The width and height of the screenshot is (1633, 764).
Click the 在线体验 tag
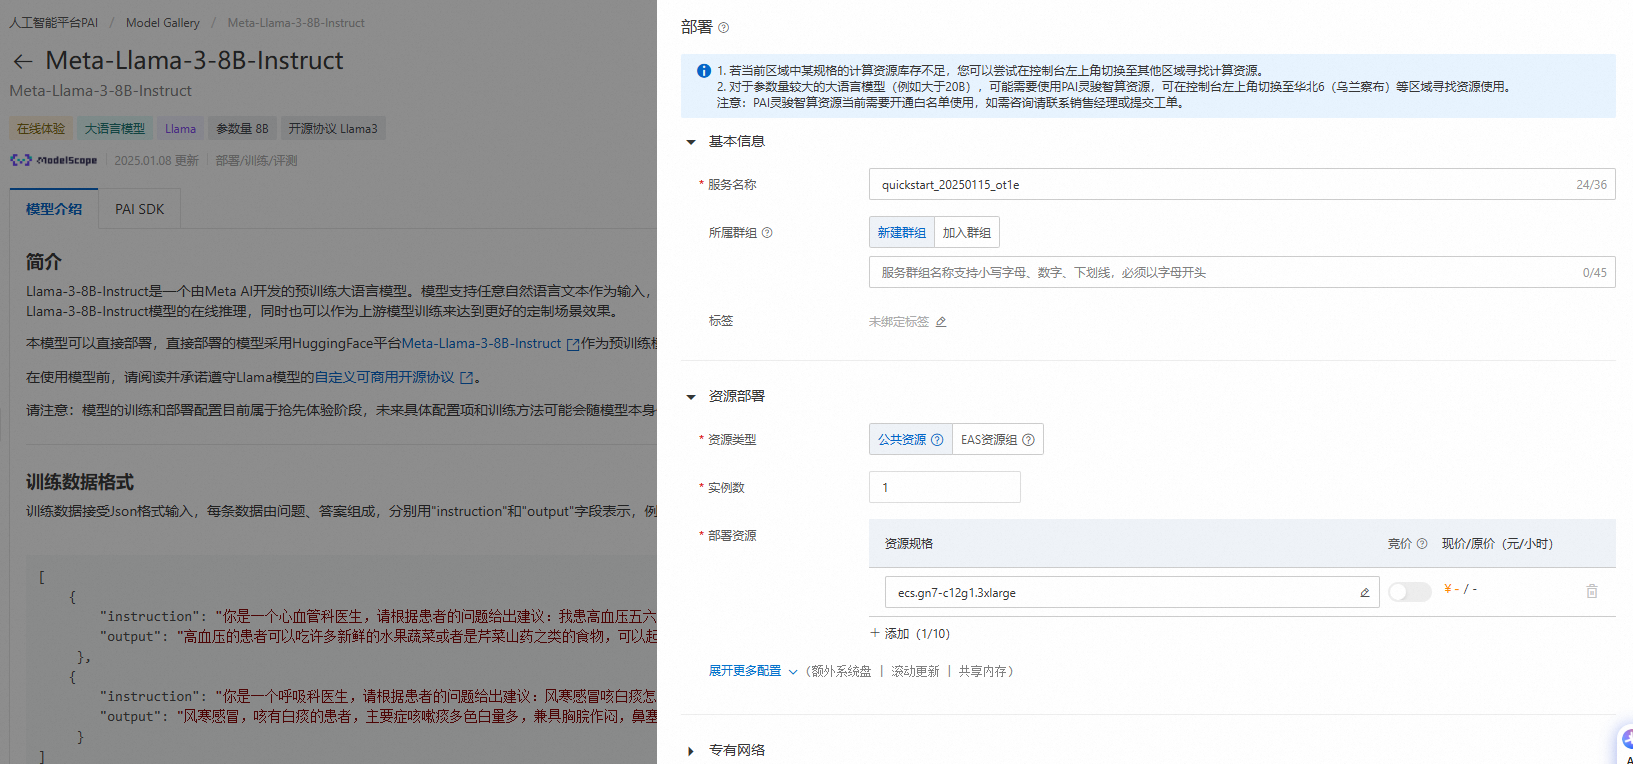(x=41, y=128)
